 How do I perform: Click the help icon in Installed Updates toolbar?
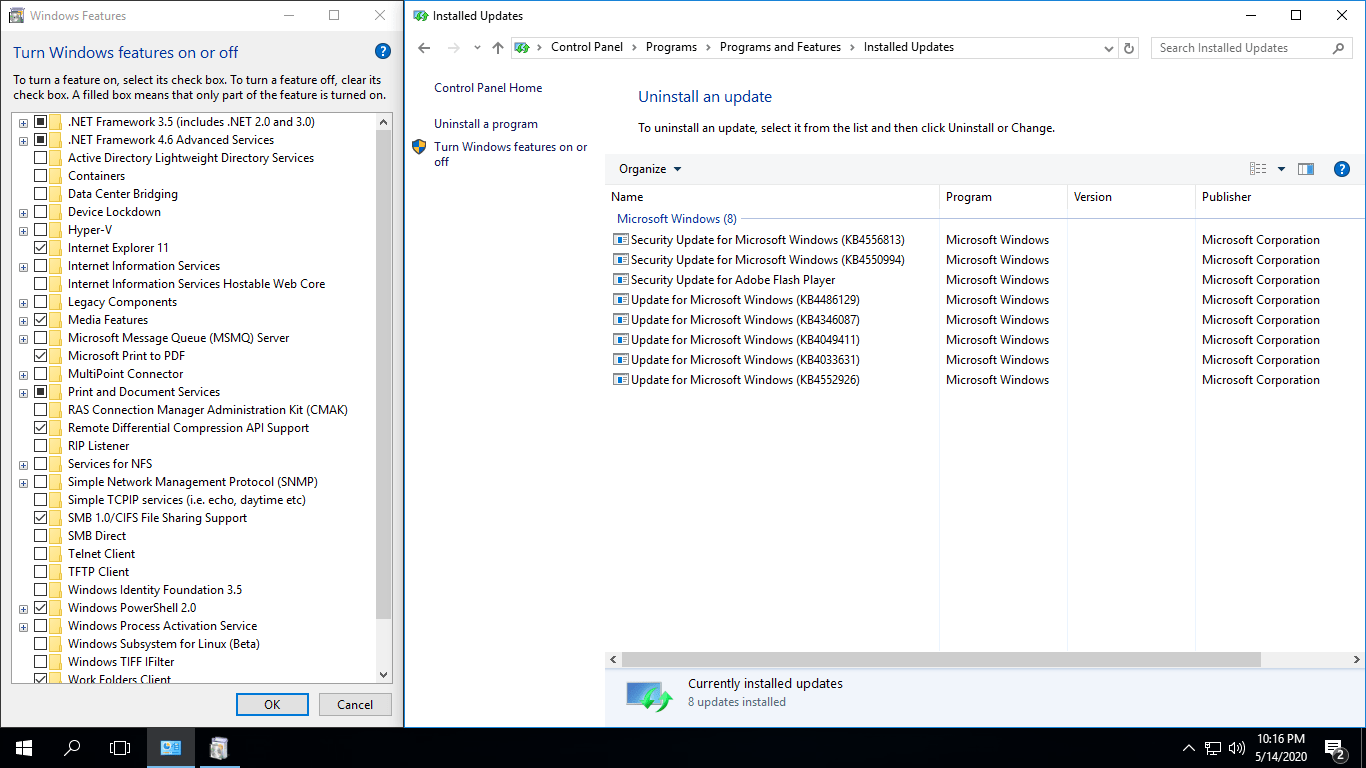[1342, 169]
